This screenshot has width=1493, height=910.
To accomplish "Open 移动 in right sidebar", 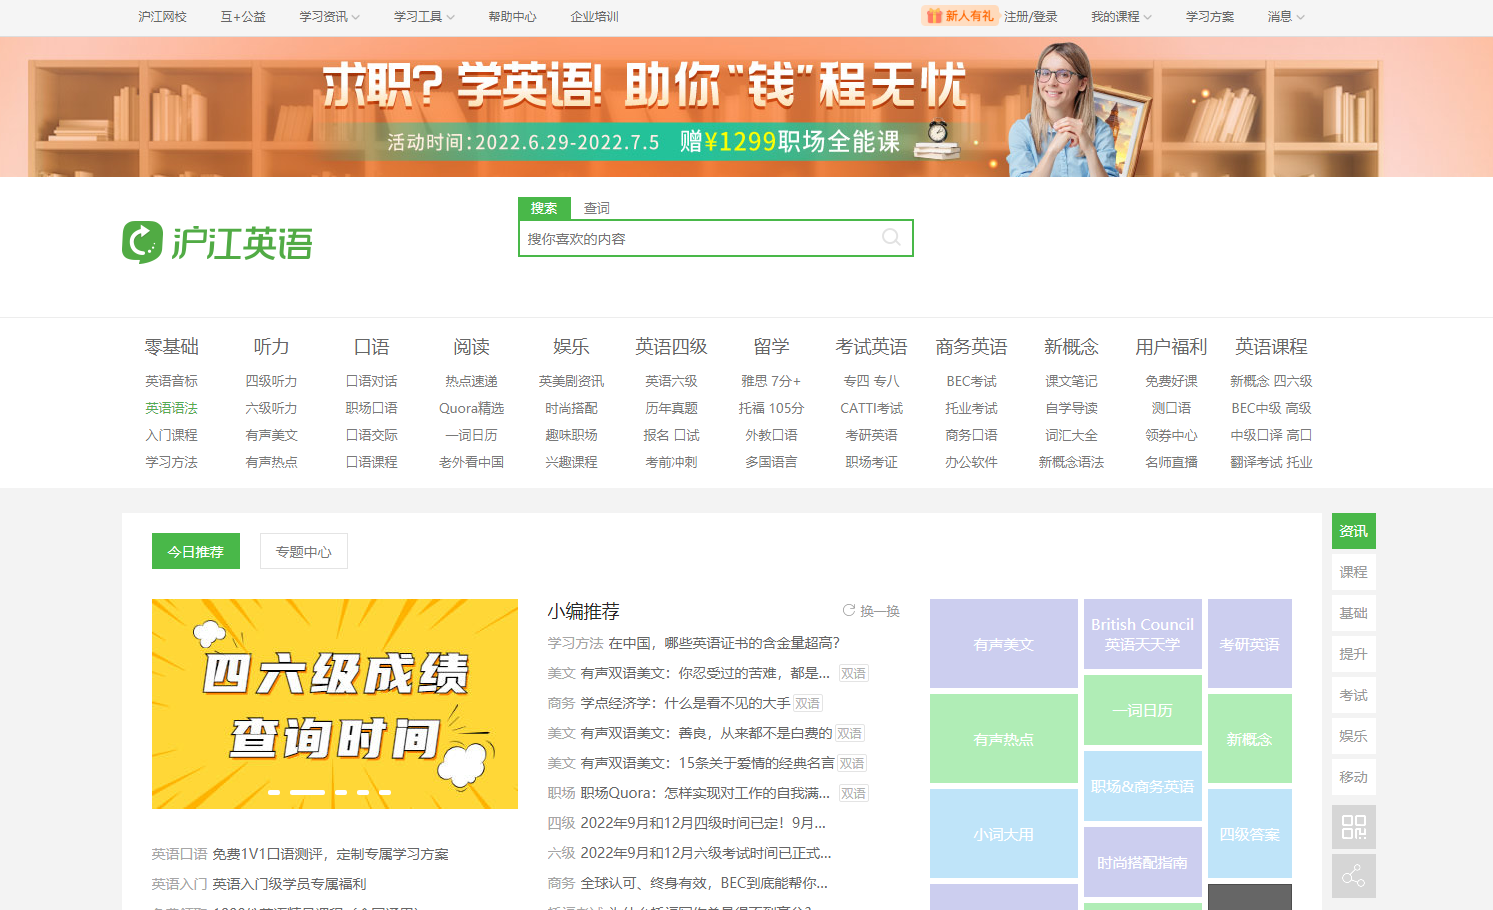I will coord(1353,777).
